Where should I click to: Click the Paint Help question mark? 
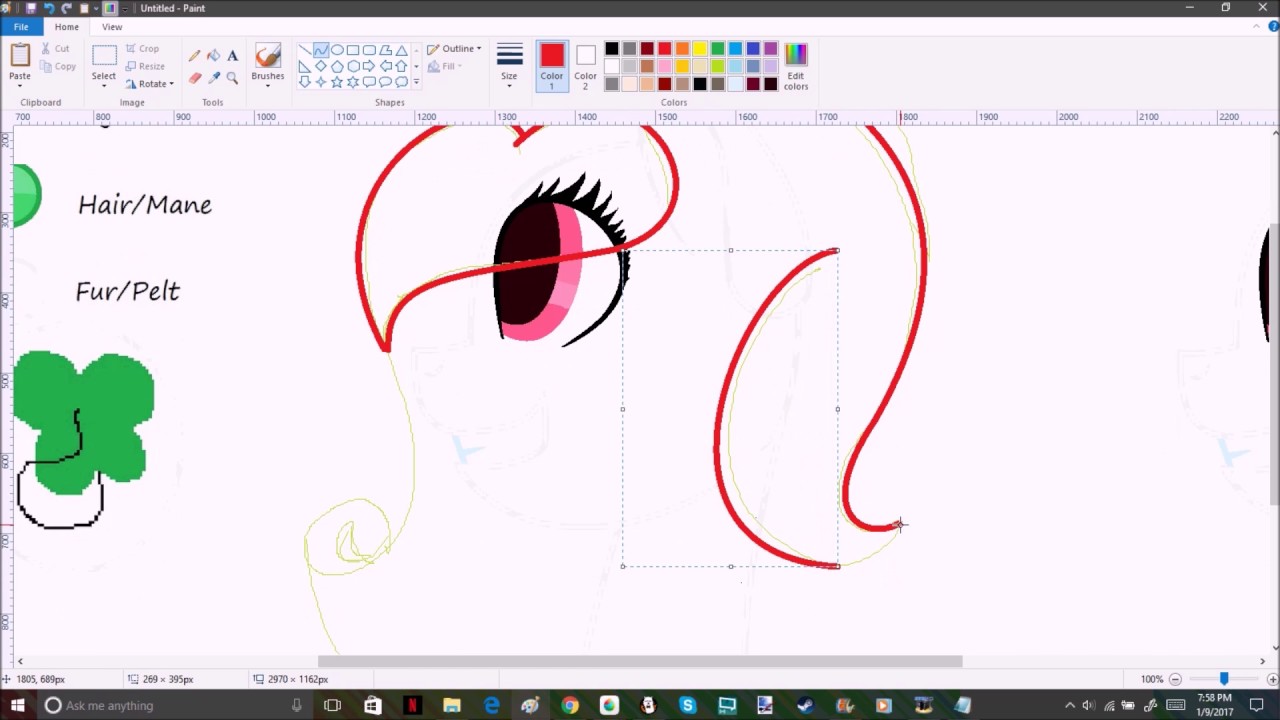click(x=1272, y=27)
